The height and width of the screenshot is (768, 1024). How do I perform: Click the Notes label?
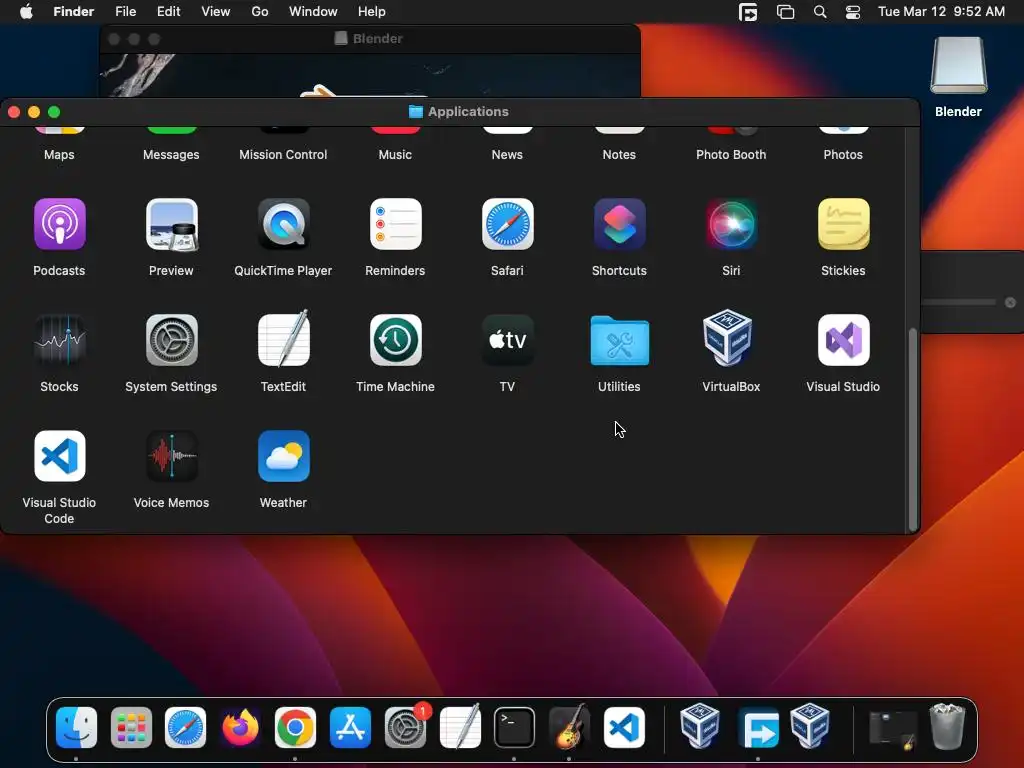pyautogui.click(x=619, y=155)
